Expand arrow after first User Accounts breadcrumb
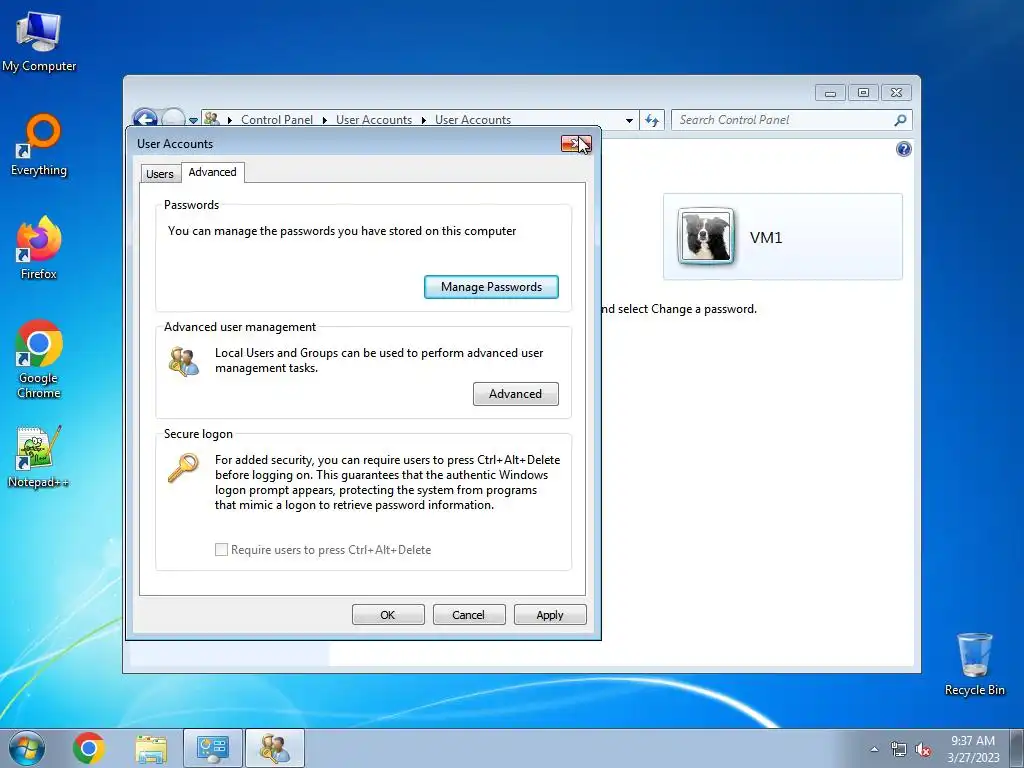This screenshot has width=1024, height=768. tap(423, 120)
